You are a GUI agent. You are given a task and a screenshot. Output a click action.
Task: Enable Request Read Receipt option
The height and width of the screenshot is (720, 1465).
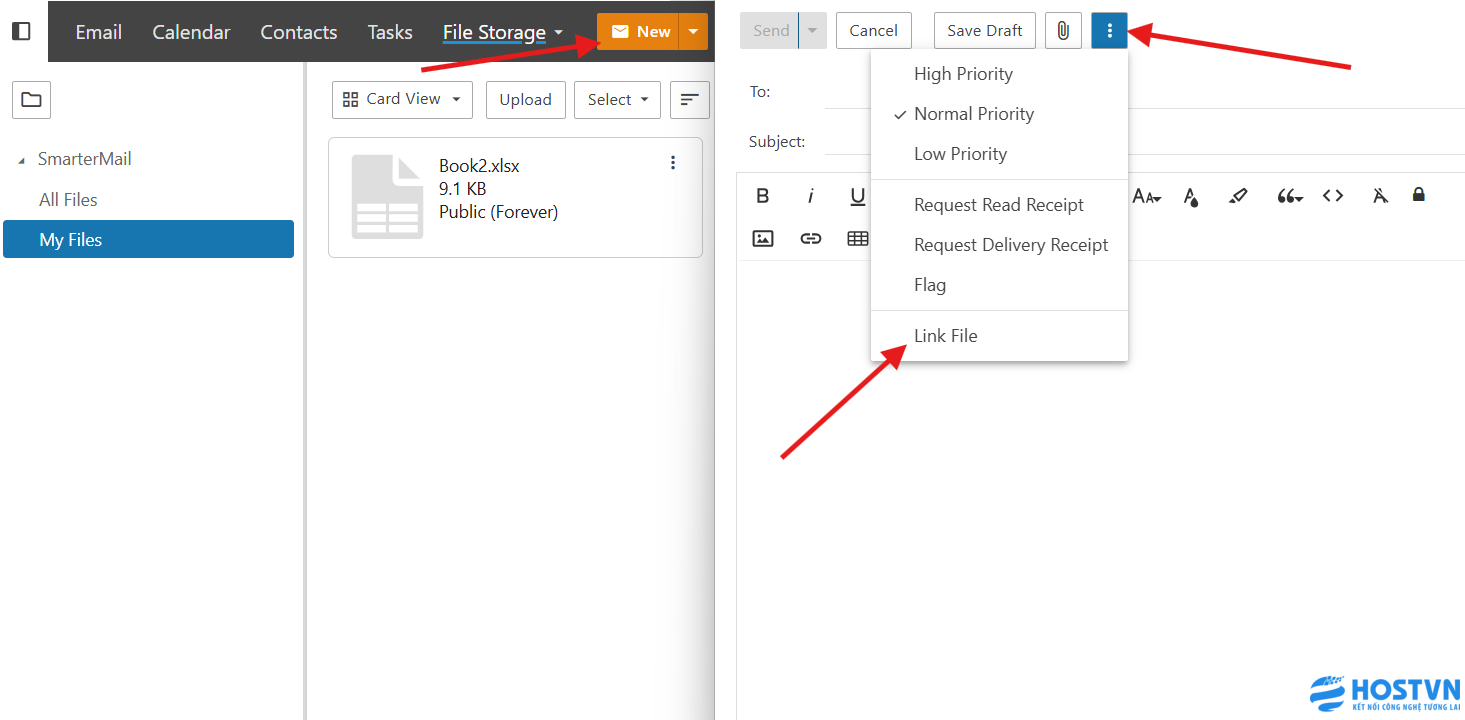(x=998, y=205)
